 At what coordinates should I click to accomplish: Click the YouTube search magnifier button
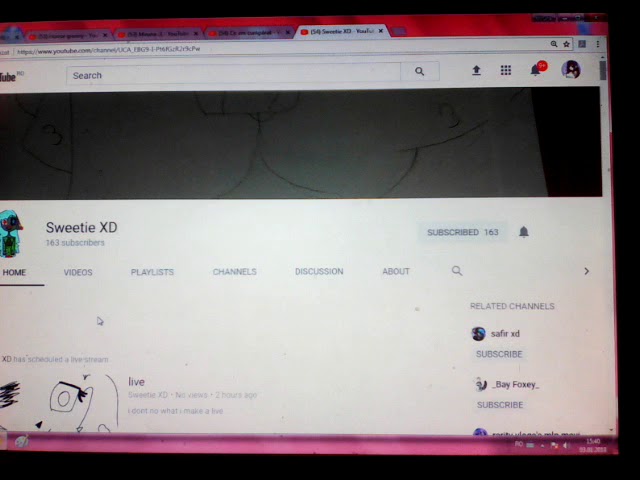click(x=420, y=71)
